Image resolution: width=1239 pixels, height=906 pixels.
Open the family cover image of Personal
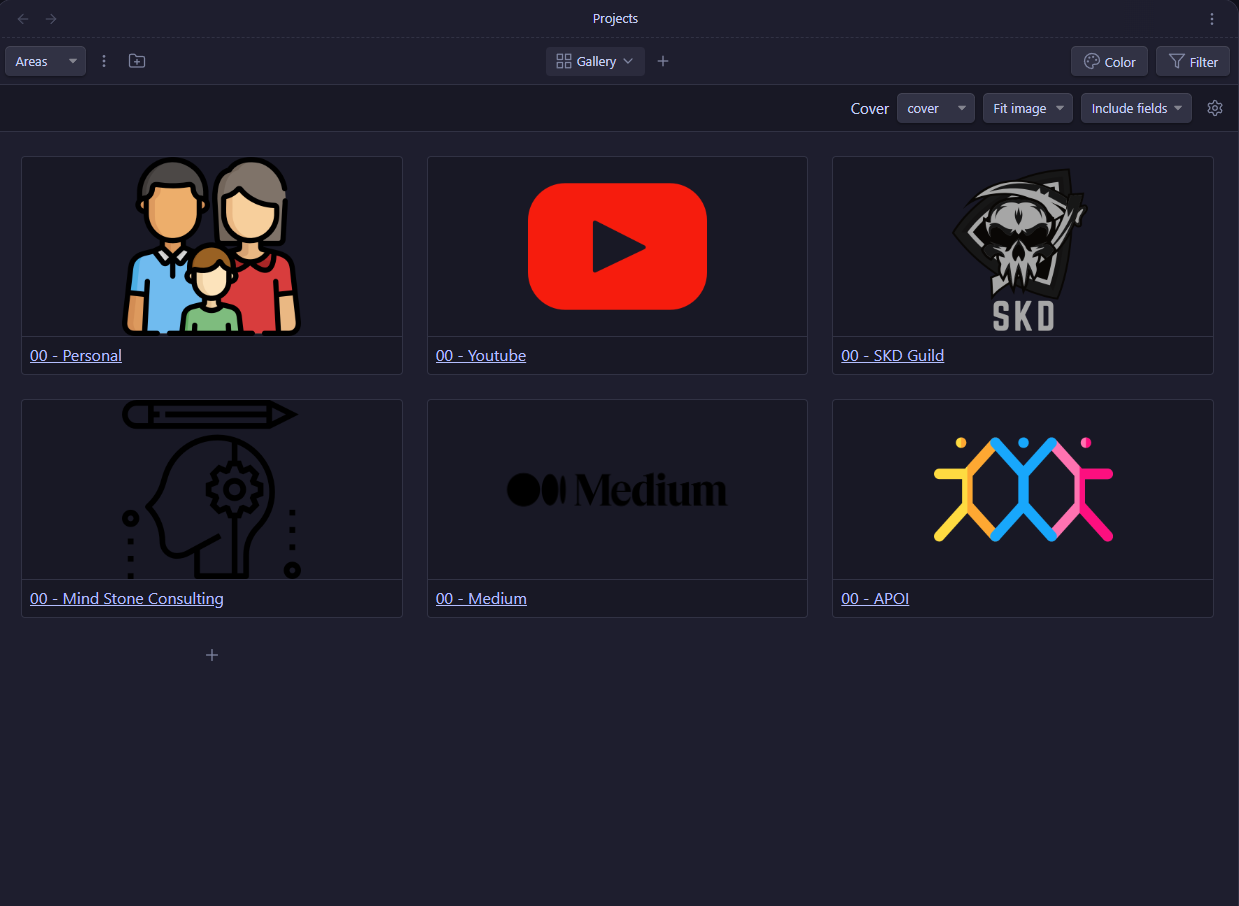point(212,246)
